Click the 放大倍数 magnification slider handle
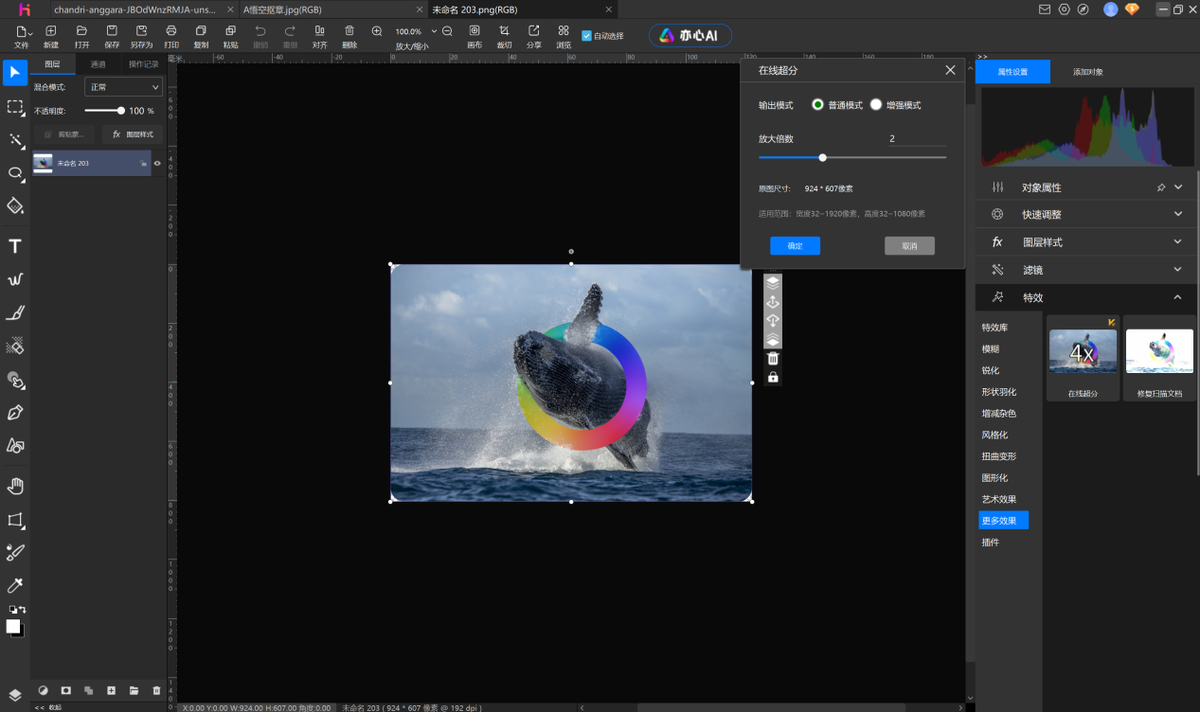The image size is (1200, 712). [823, 157]
